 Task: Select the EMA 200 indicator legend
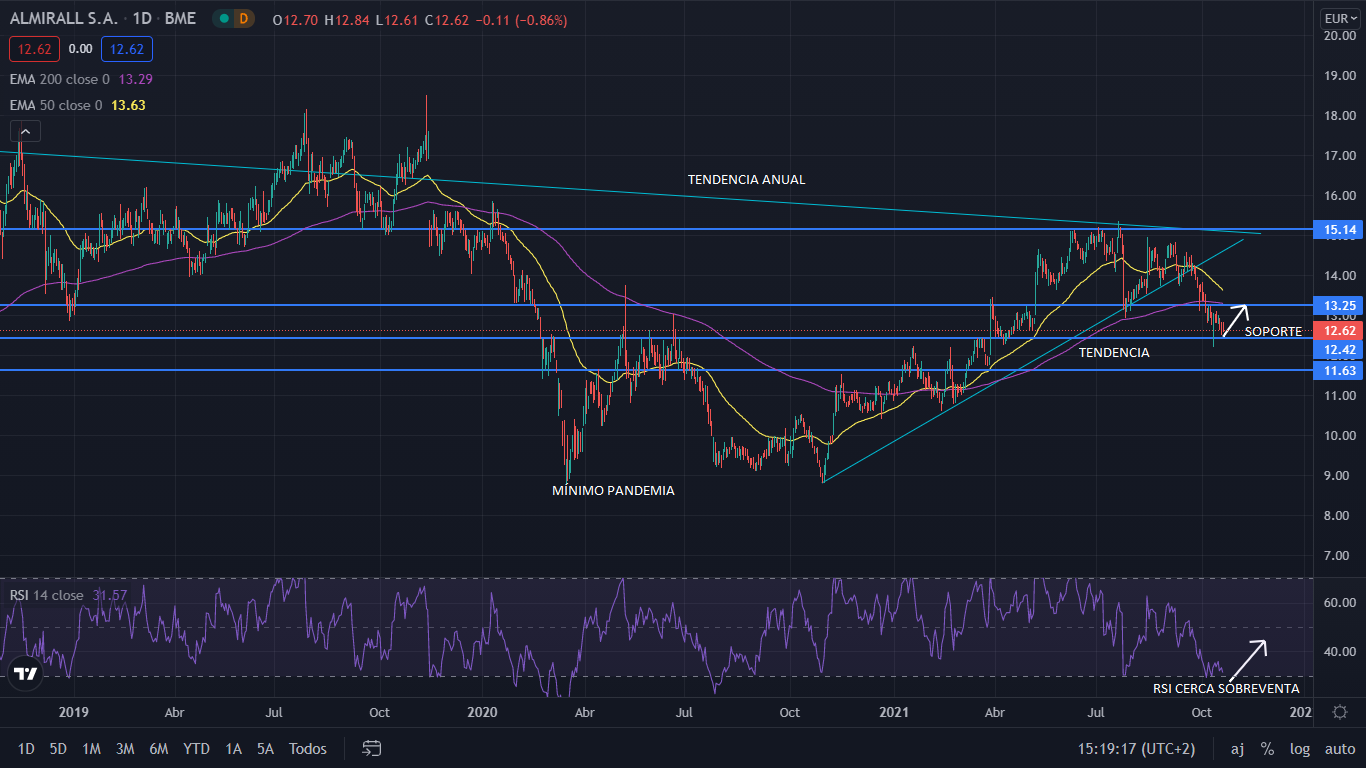62,79
